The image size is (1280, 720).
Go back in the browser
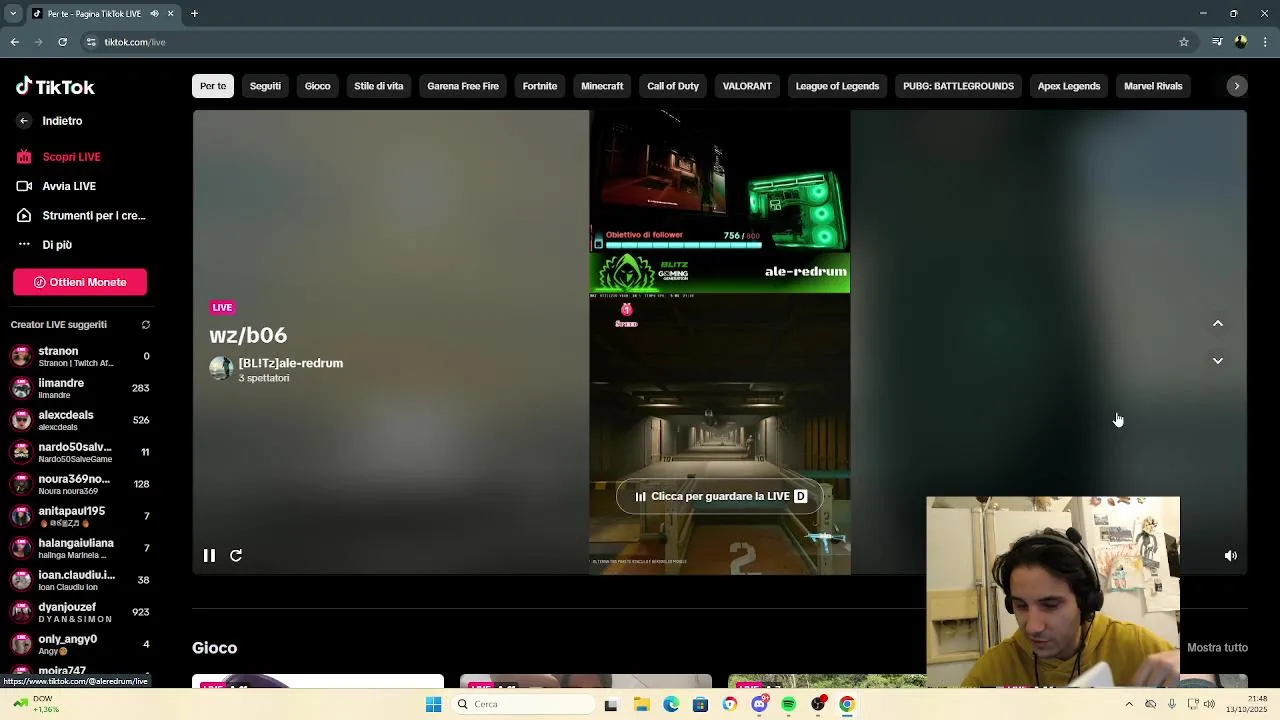(14, 42)
